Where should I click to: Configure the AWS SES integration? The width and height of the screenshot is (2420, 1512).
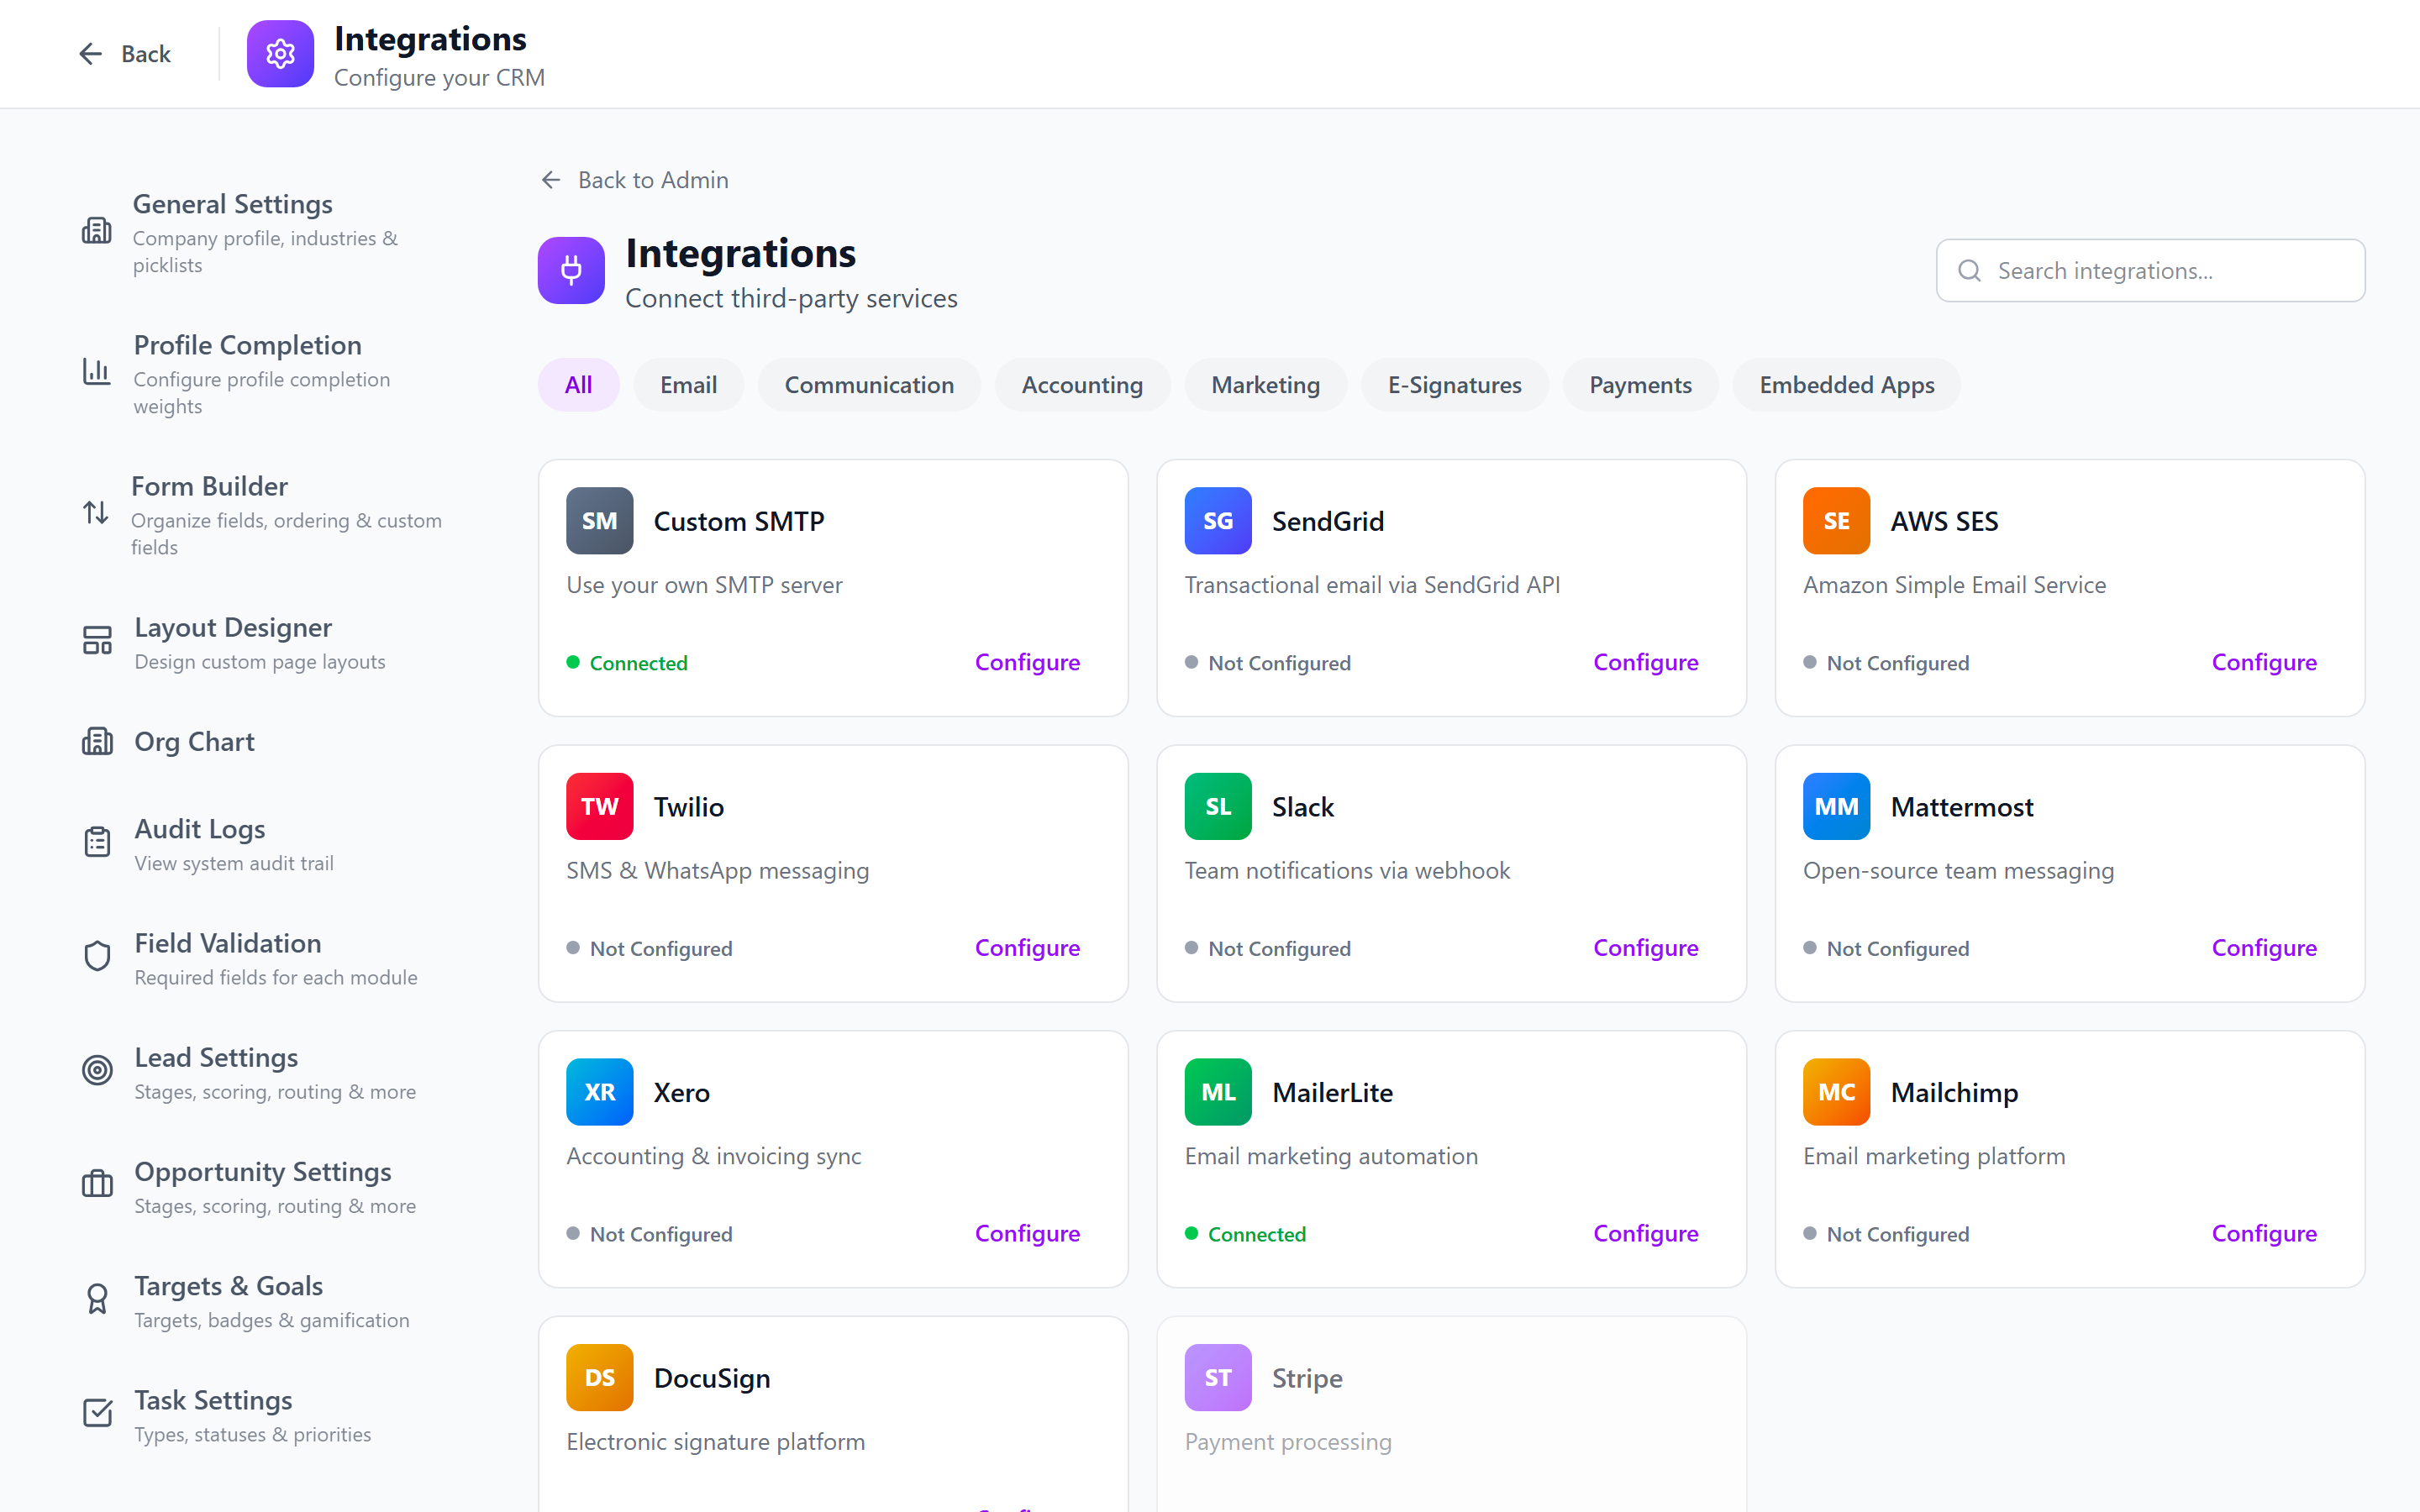2264,662
